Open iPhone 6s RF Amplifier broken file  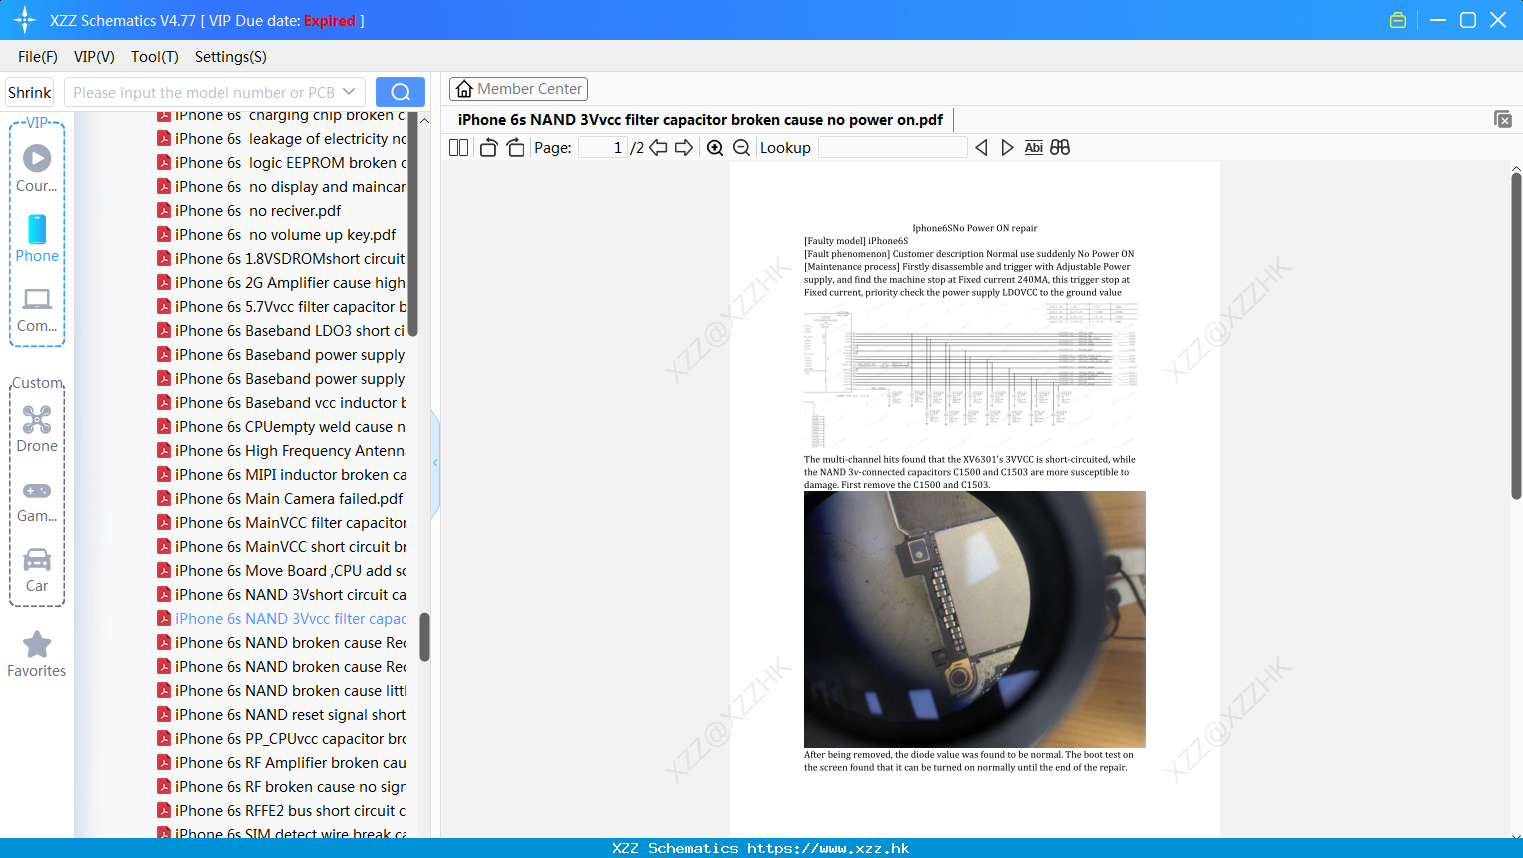282,763
